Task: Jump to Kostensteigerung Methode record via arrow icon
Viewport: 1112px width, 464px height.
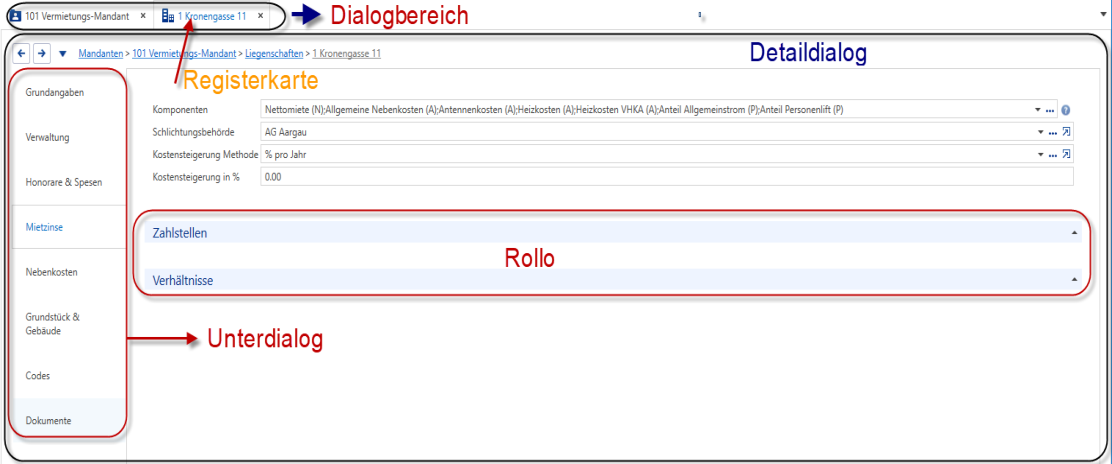Action: [x=1065, y=154]
